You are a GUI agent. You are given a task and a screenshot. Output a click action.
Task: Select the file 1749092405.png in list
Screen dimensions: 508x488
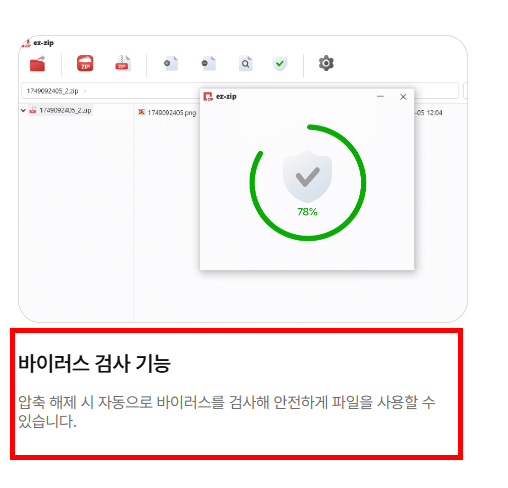[172, 113]
